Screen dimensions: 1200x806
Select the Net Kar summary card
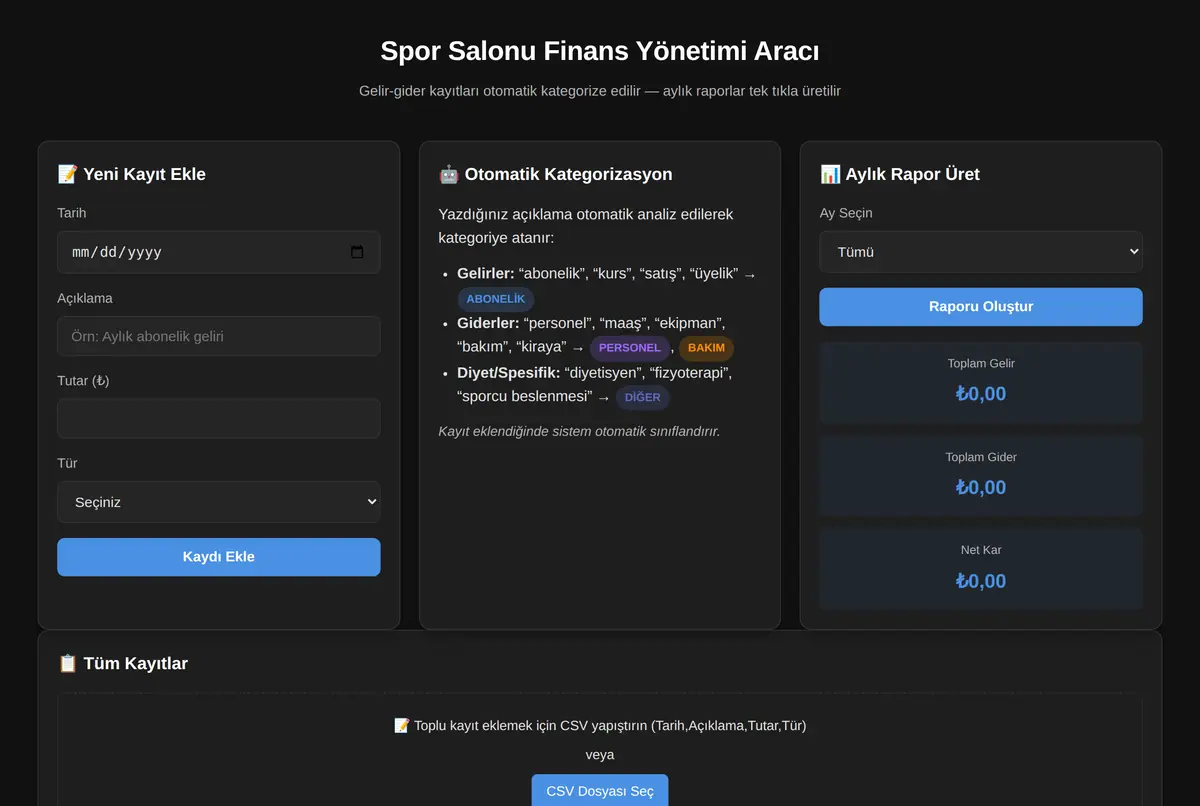(x=981, y=569)
